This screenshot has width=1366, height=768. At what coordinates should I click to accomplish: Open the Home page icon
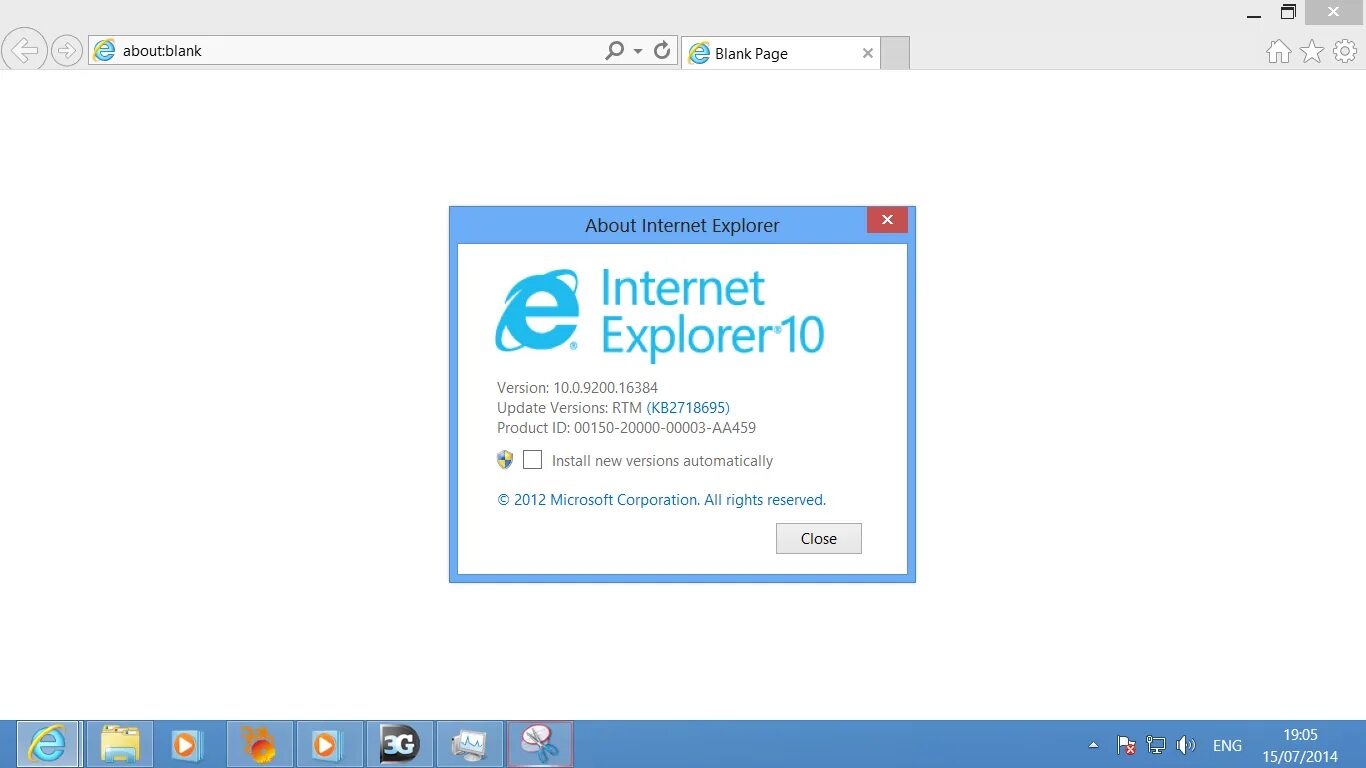1278,51
